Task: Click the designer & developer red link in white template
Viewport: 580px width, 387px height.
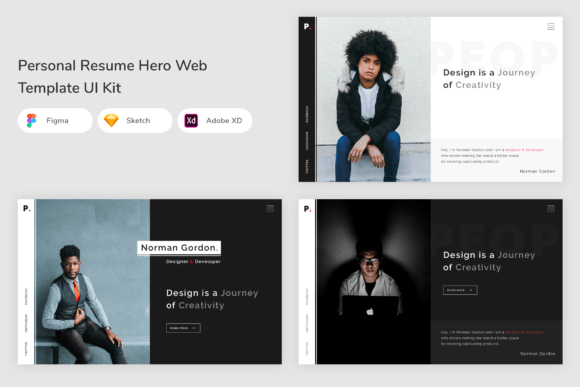Action: (x=524, y=150)
